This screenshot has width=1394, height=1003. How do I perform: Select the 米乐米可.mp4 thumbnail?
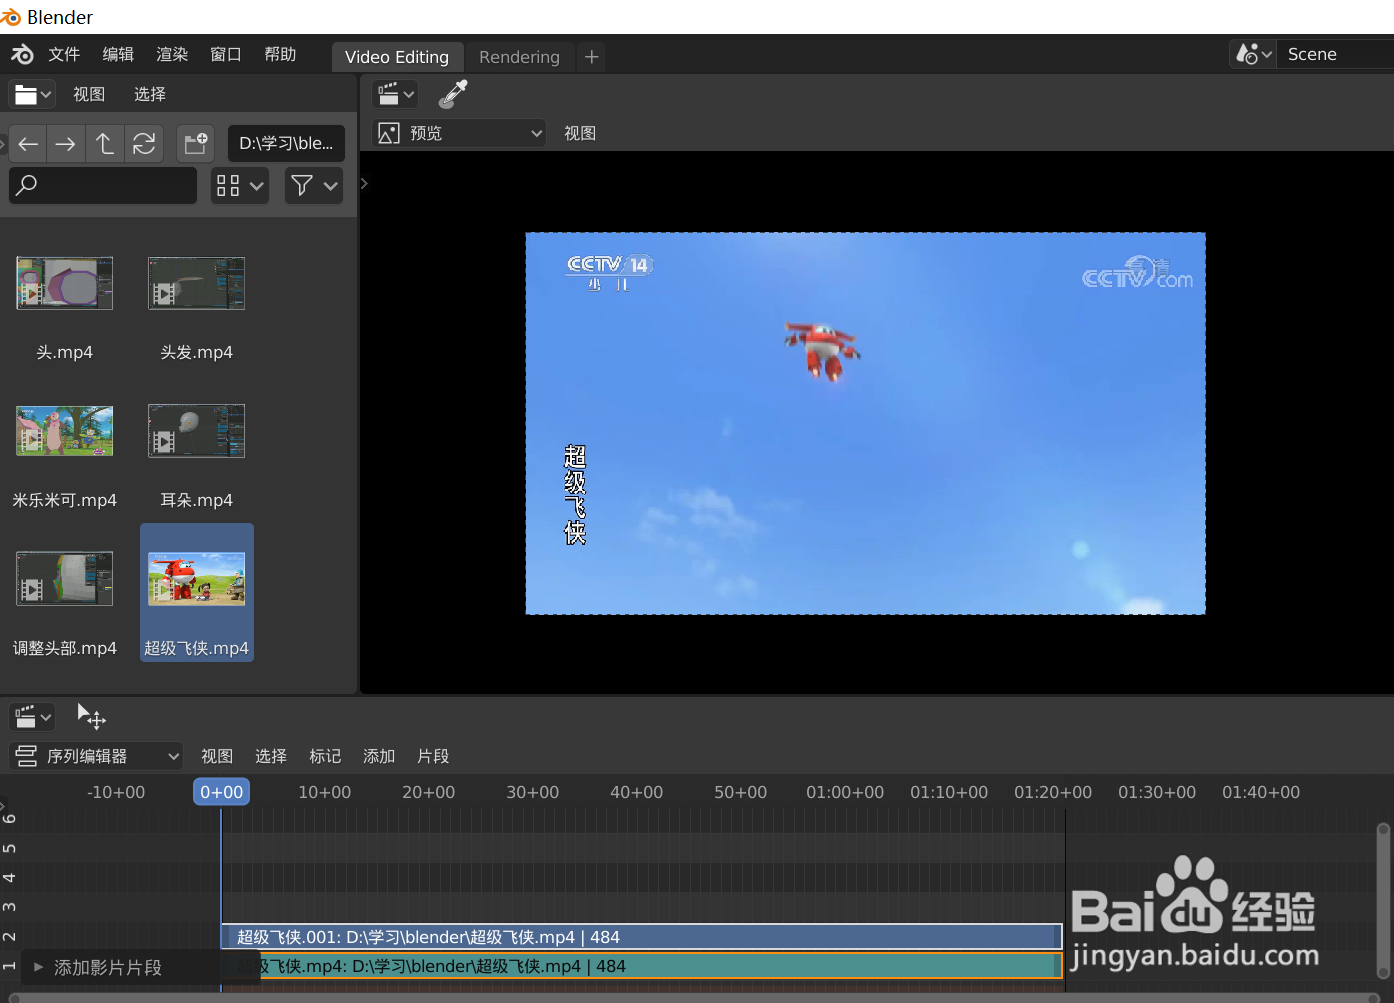tap(64, 431)
